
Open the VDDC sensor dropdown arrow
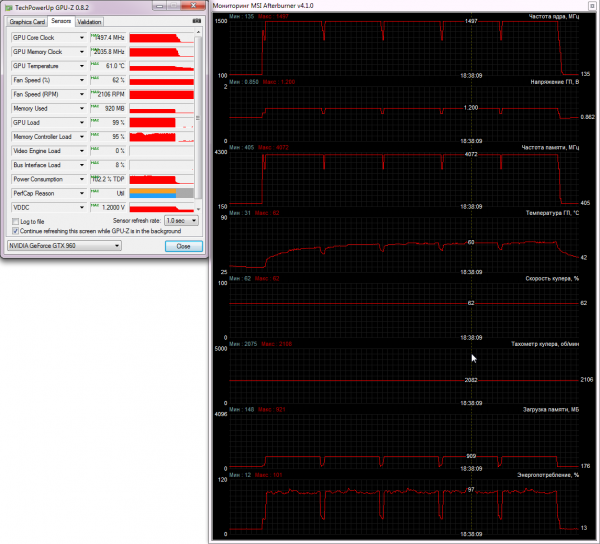[82, 207]
